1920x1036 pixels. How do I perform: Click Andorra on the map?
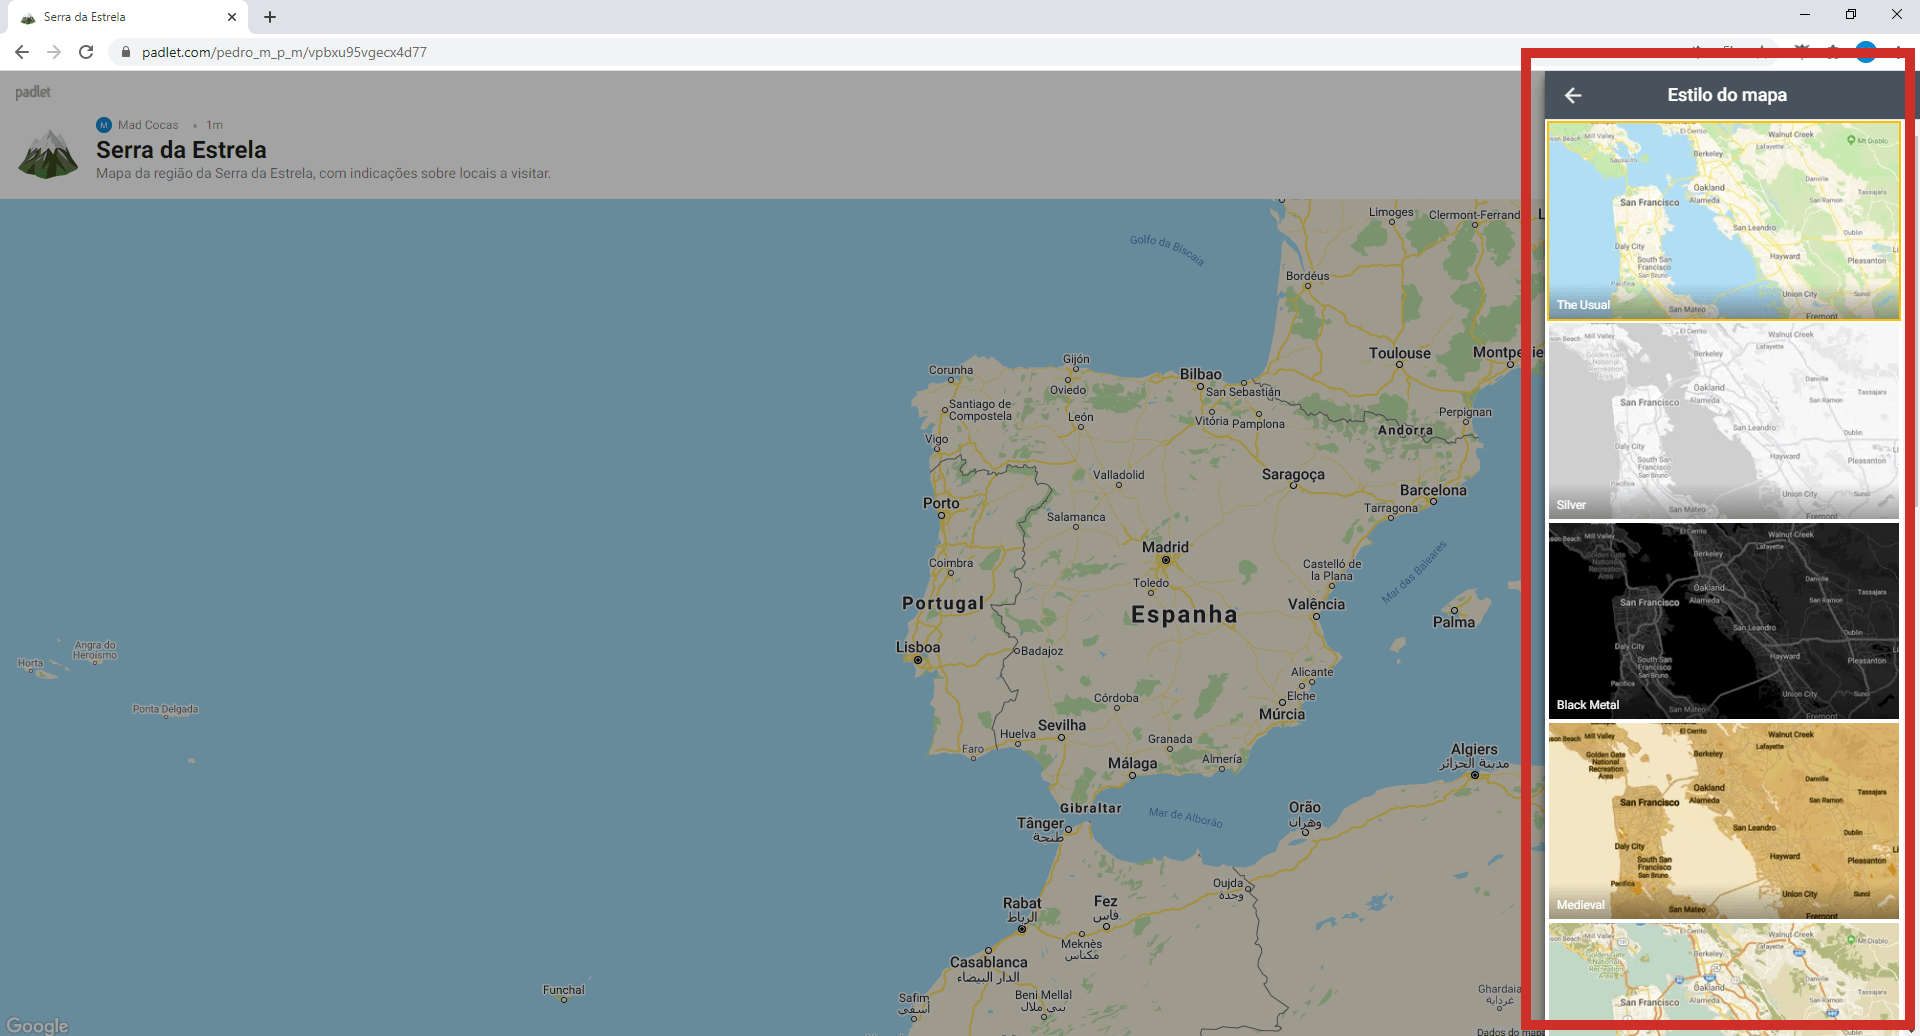1406,430
